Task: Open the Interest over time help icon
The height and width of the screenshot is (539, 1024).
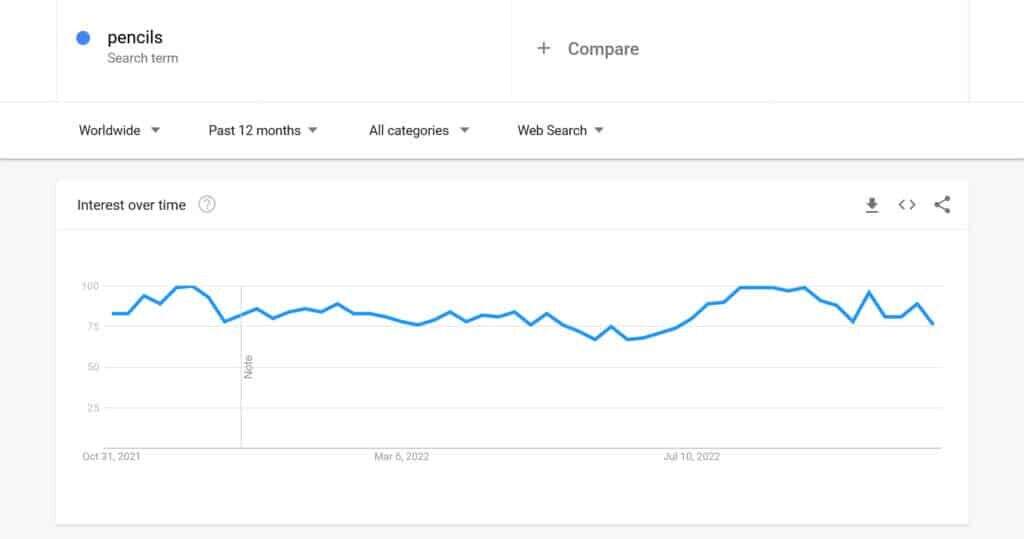Action: (207, 205)
